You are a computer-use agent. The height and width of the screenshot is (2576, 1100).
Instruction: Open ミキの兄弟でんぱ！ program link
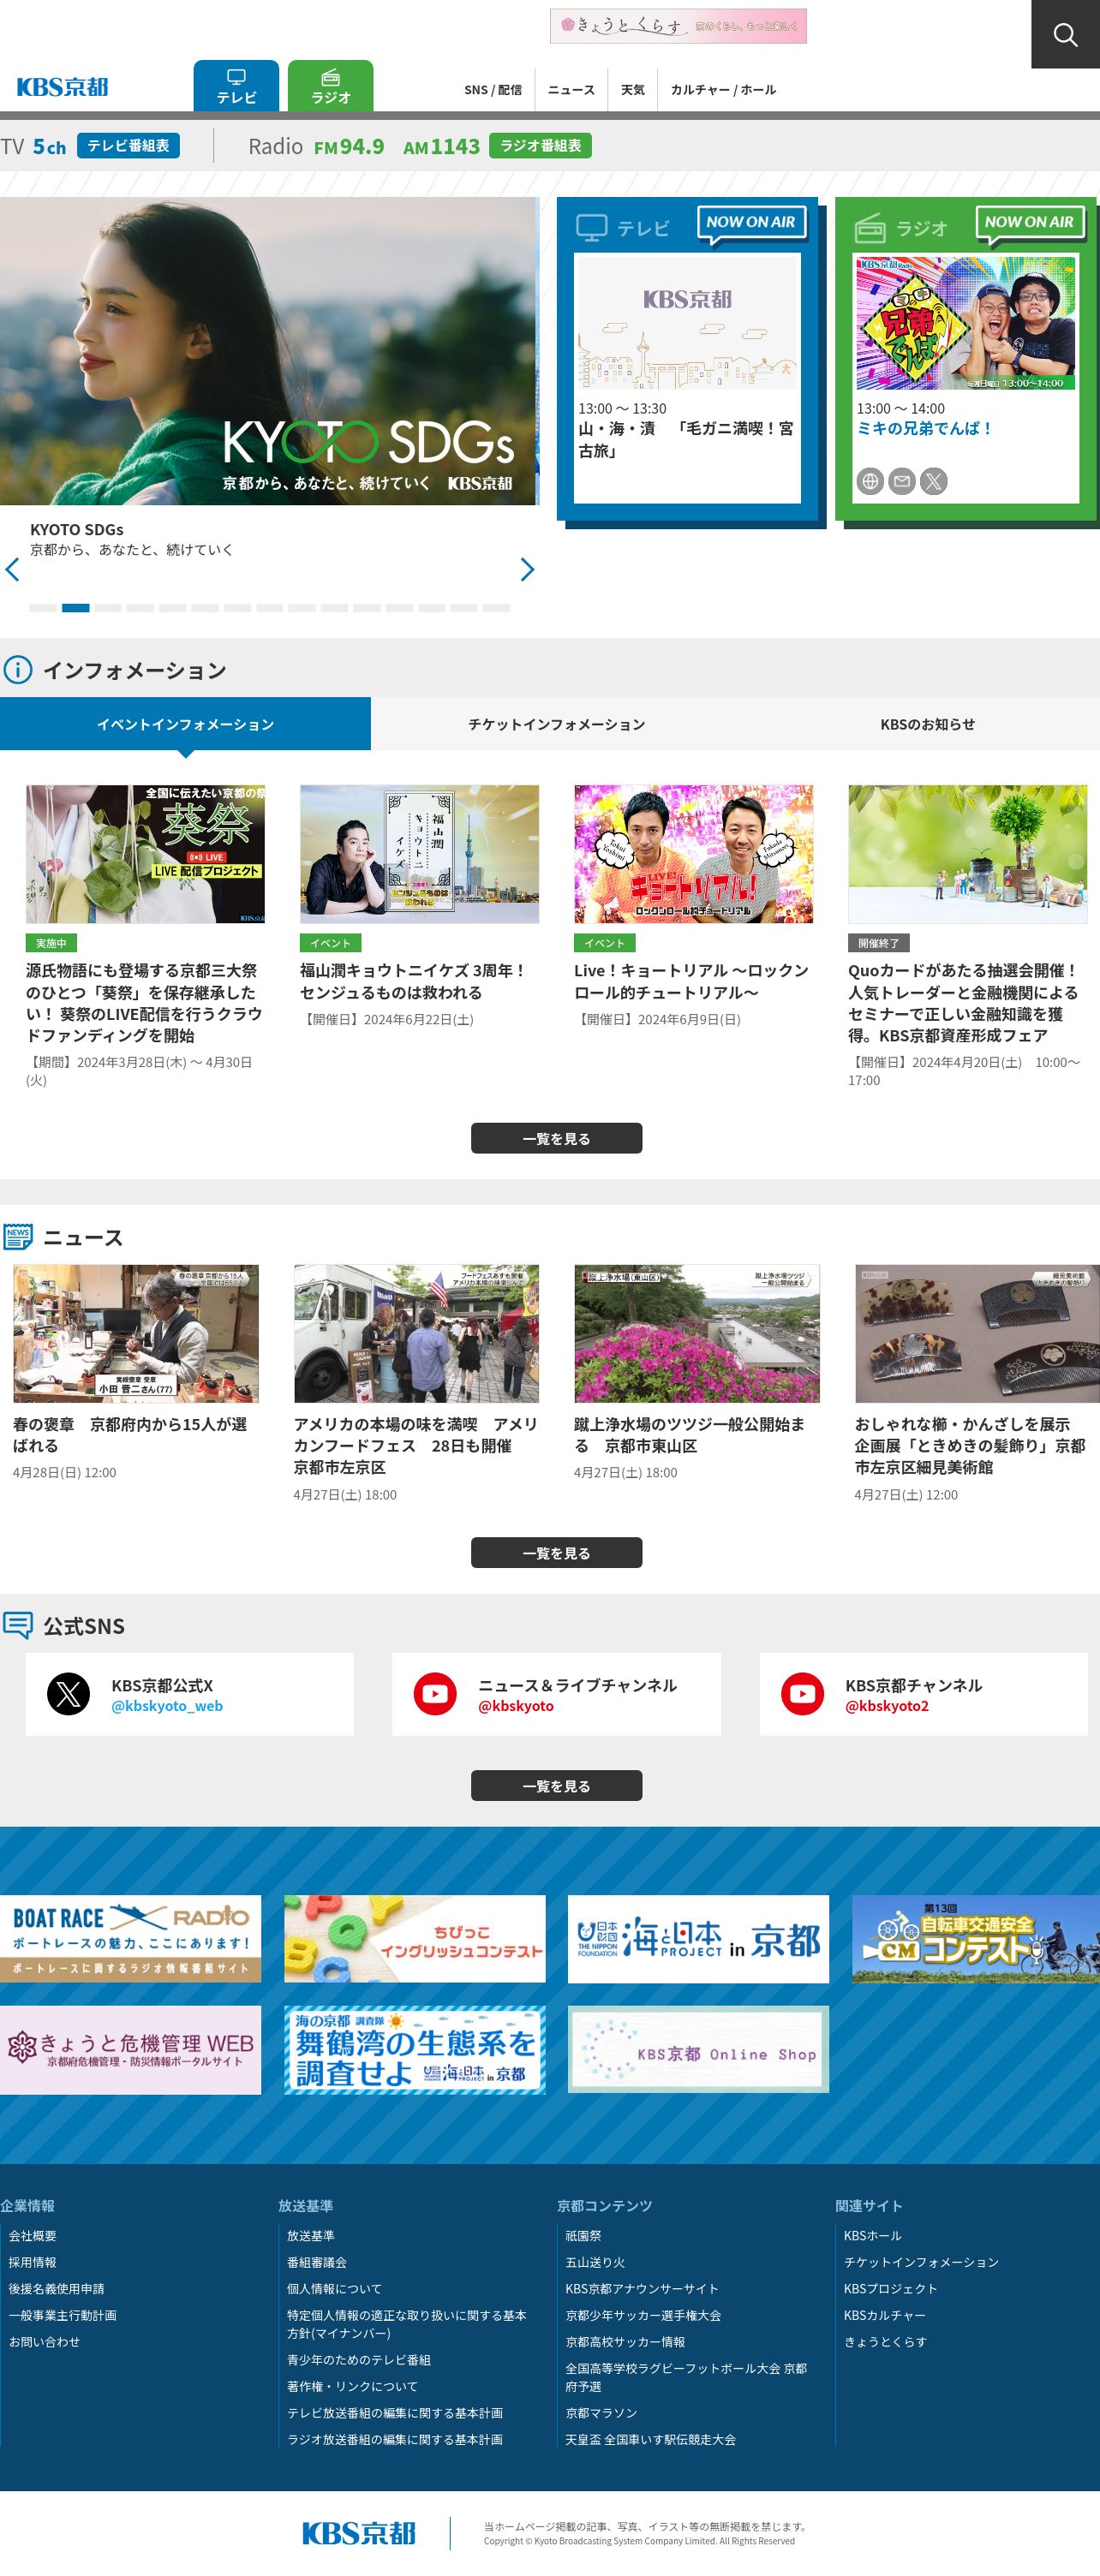click(925, 428)
